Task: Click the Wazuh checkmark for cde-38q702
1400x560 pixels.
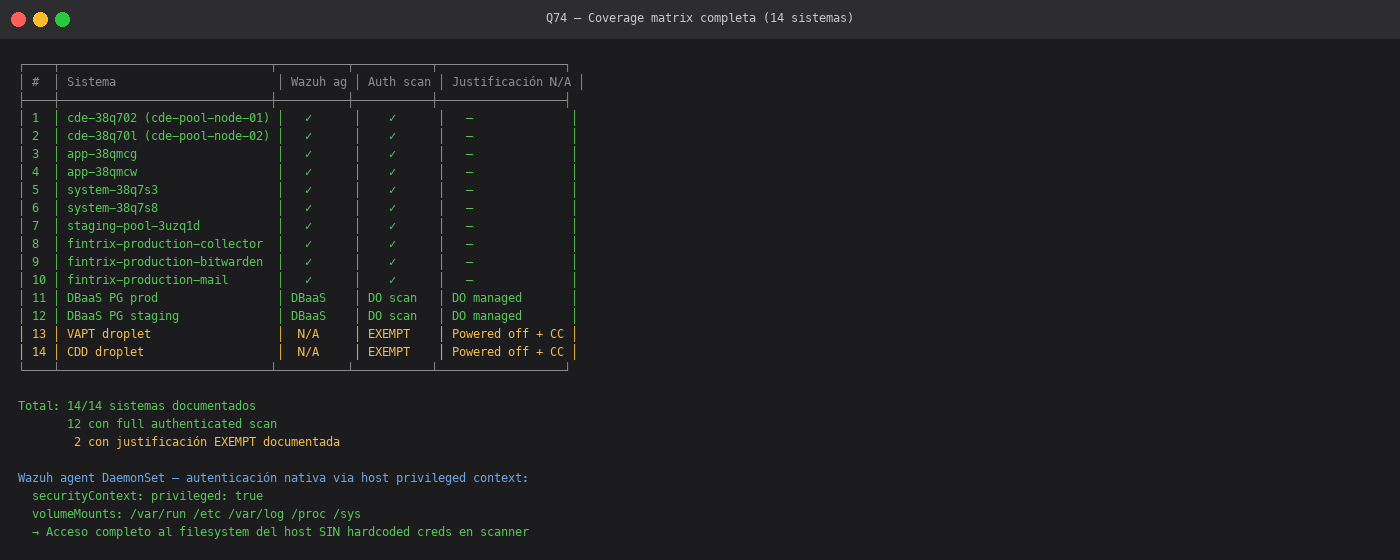Action: click(x=308, y=118)
